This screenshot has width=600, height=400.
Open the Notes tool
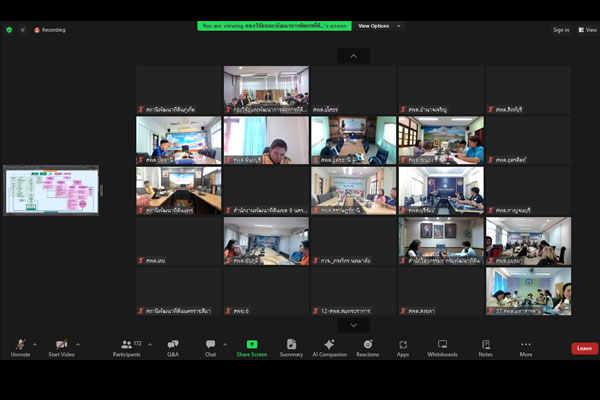(485, 345)
